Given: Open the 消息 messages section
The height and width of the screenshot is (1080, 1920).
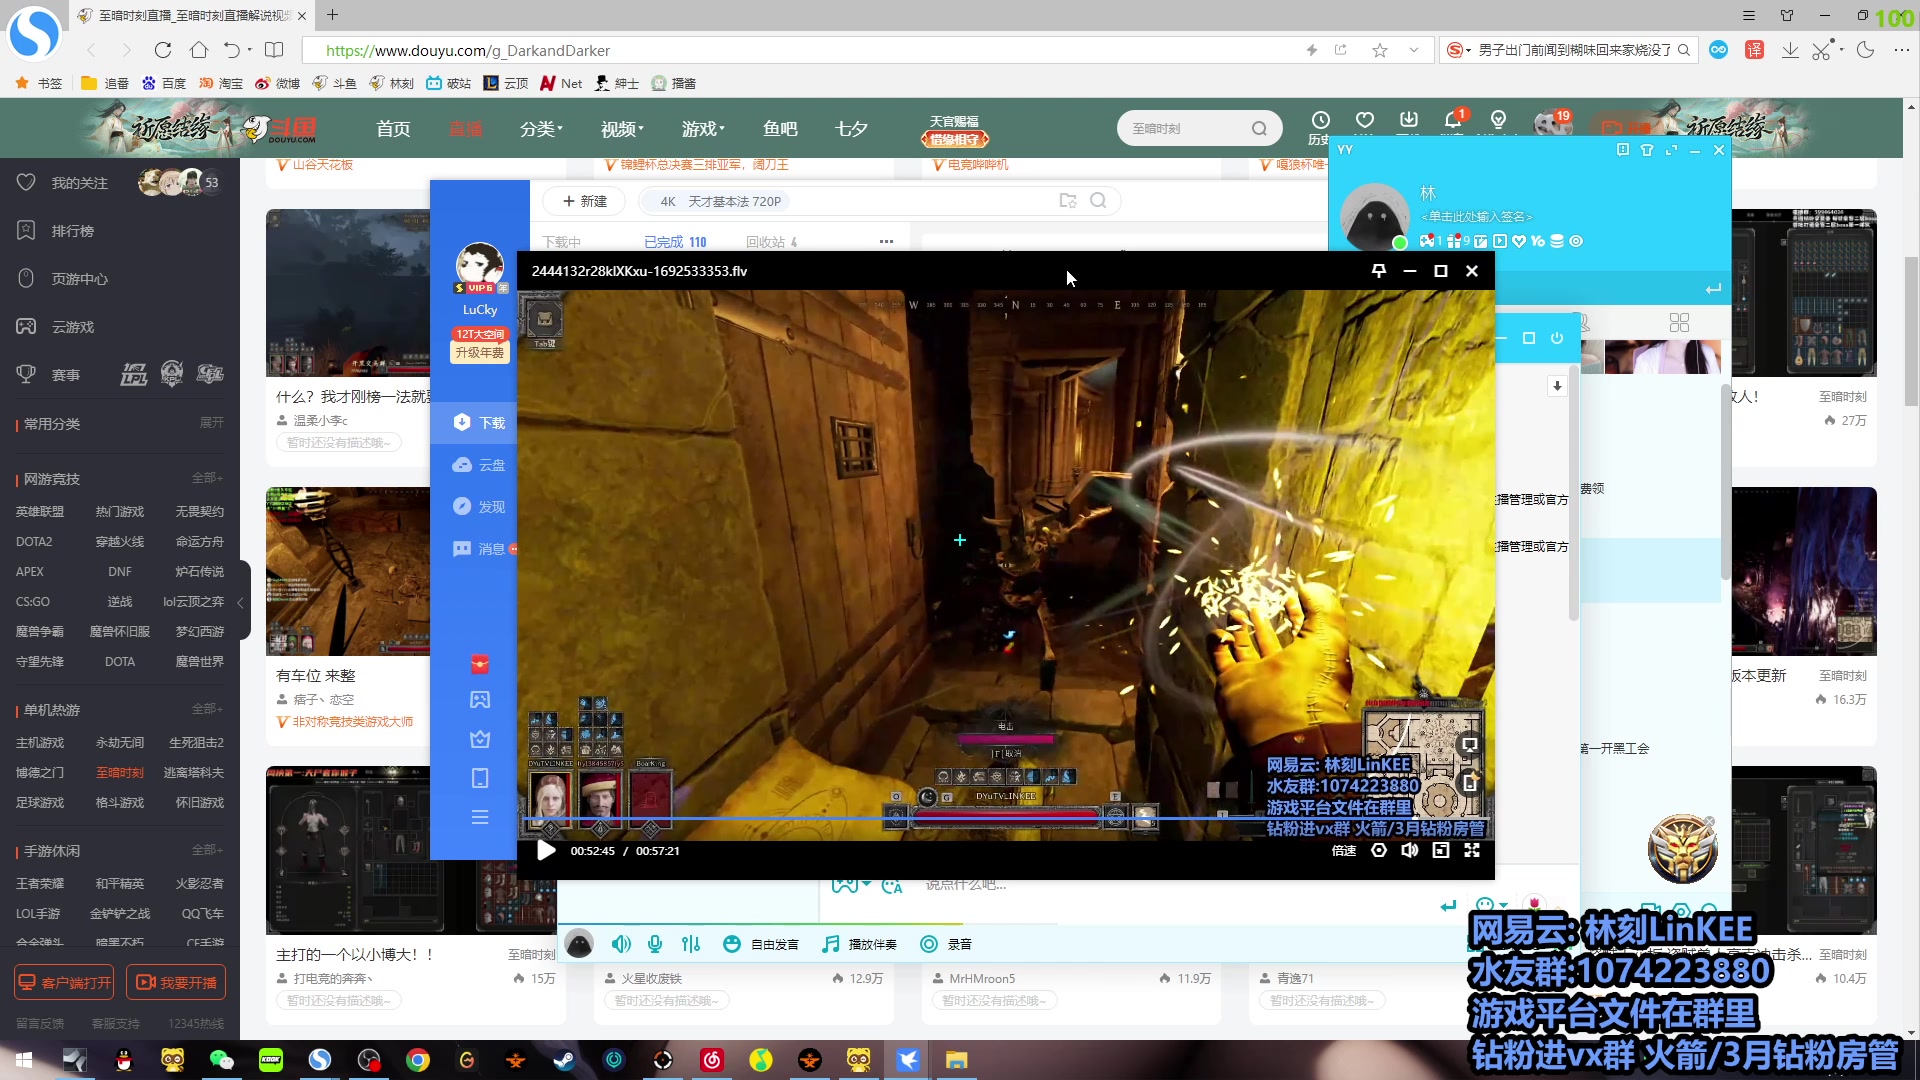Looking at the screenshot, I should pos(480,549).
